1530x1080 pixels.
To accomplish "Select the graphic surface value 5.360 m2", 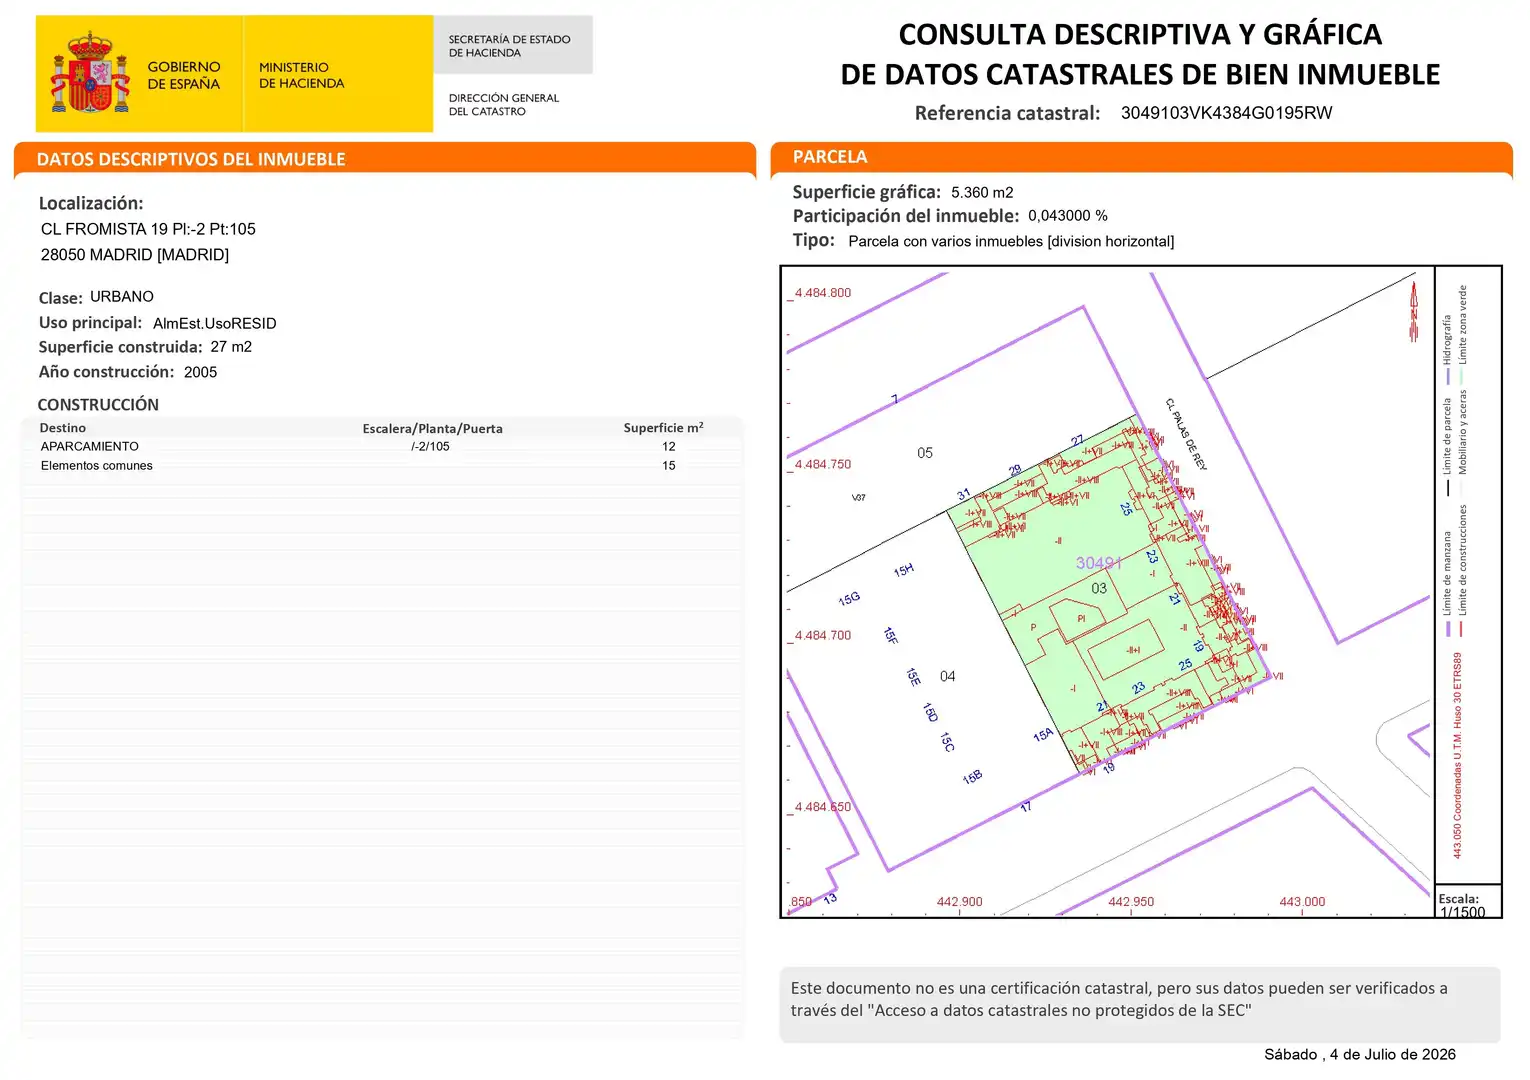I will coord(982,193).
